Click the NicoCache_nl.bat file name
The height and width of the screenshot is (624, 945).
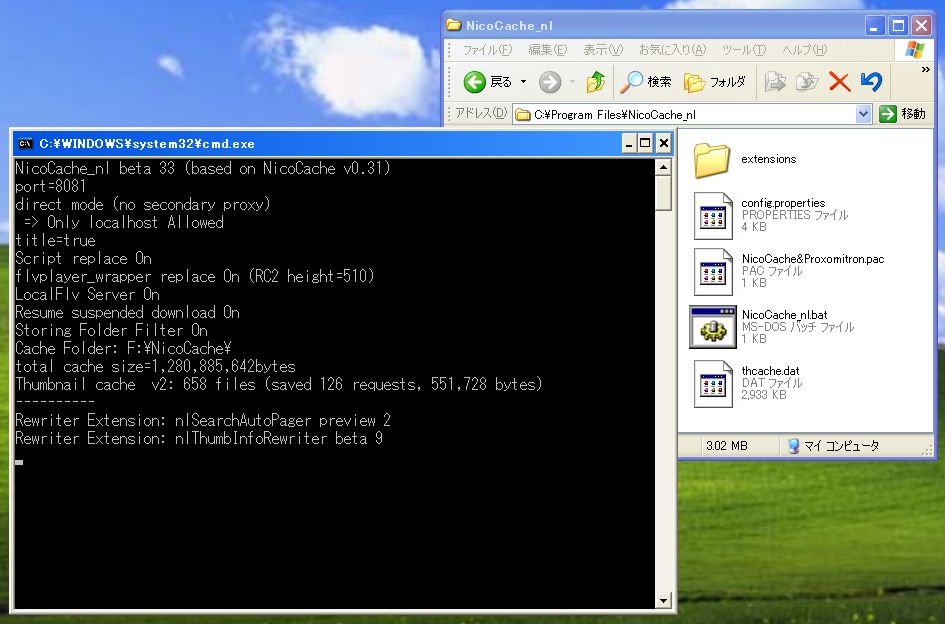point(784,315)
